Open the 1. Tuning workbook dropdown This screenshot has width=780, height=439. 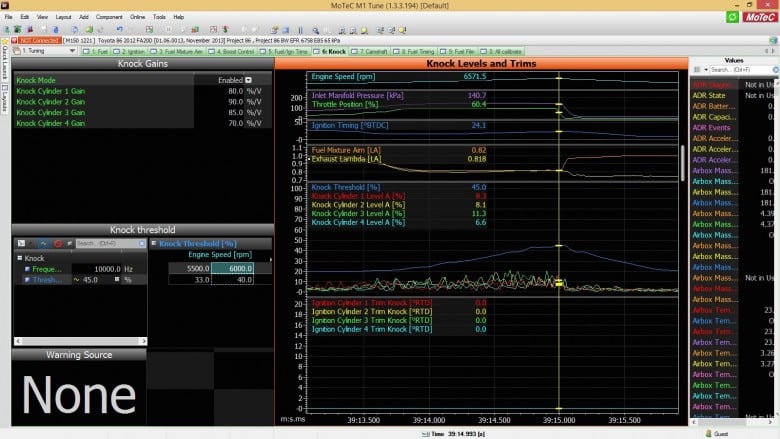[x=73, y=51]
